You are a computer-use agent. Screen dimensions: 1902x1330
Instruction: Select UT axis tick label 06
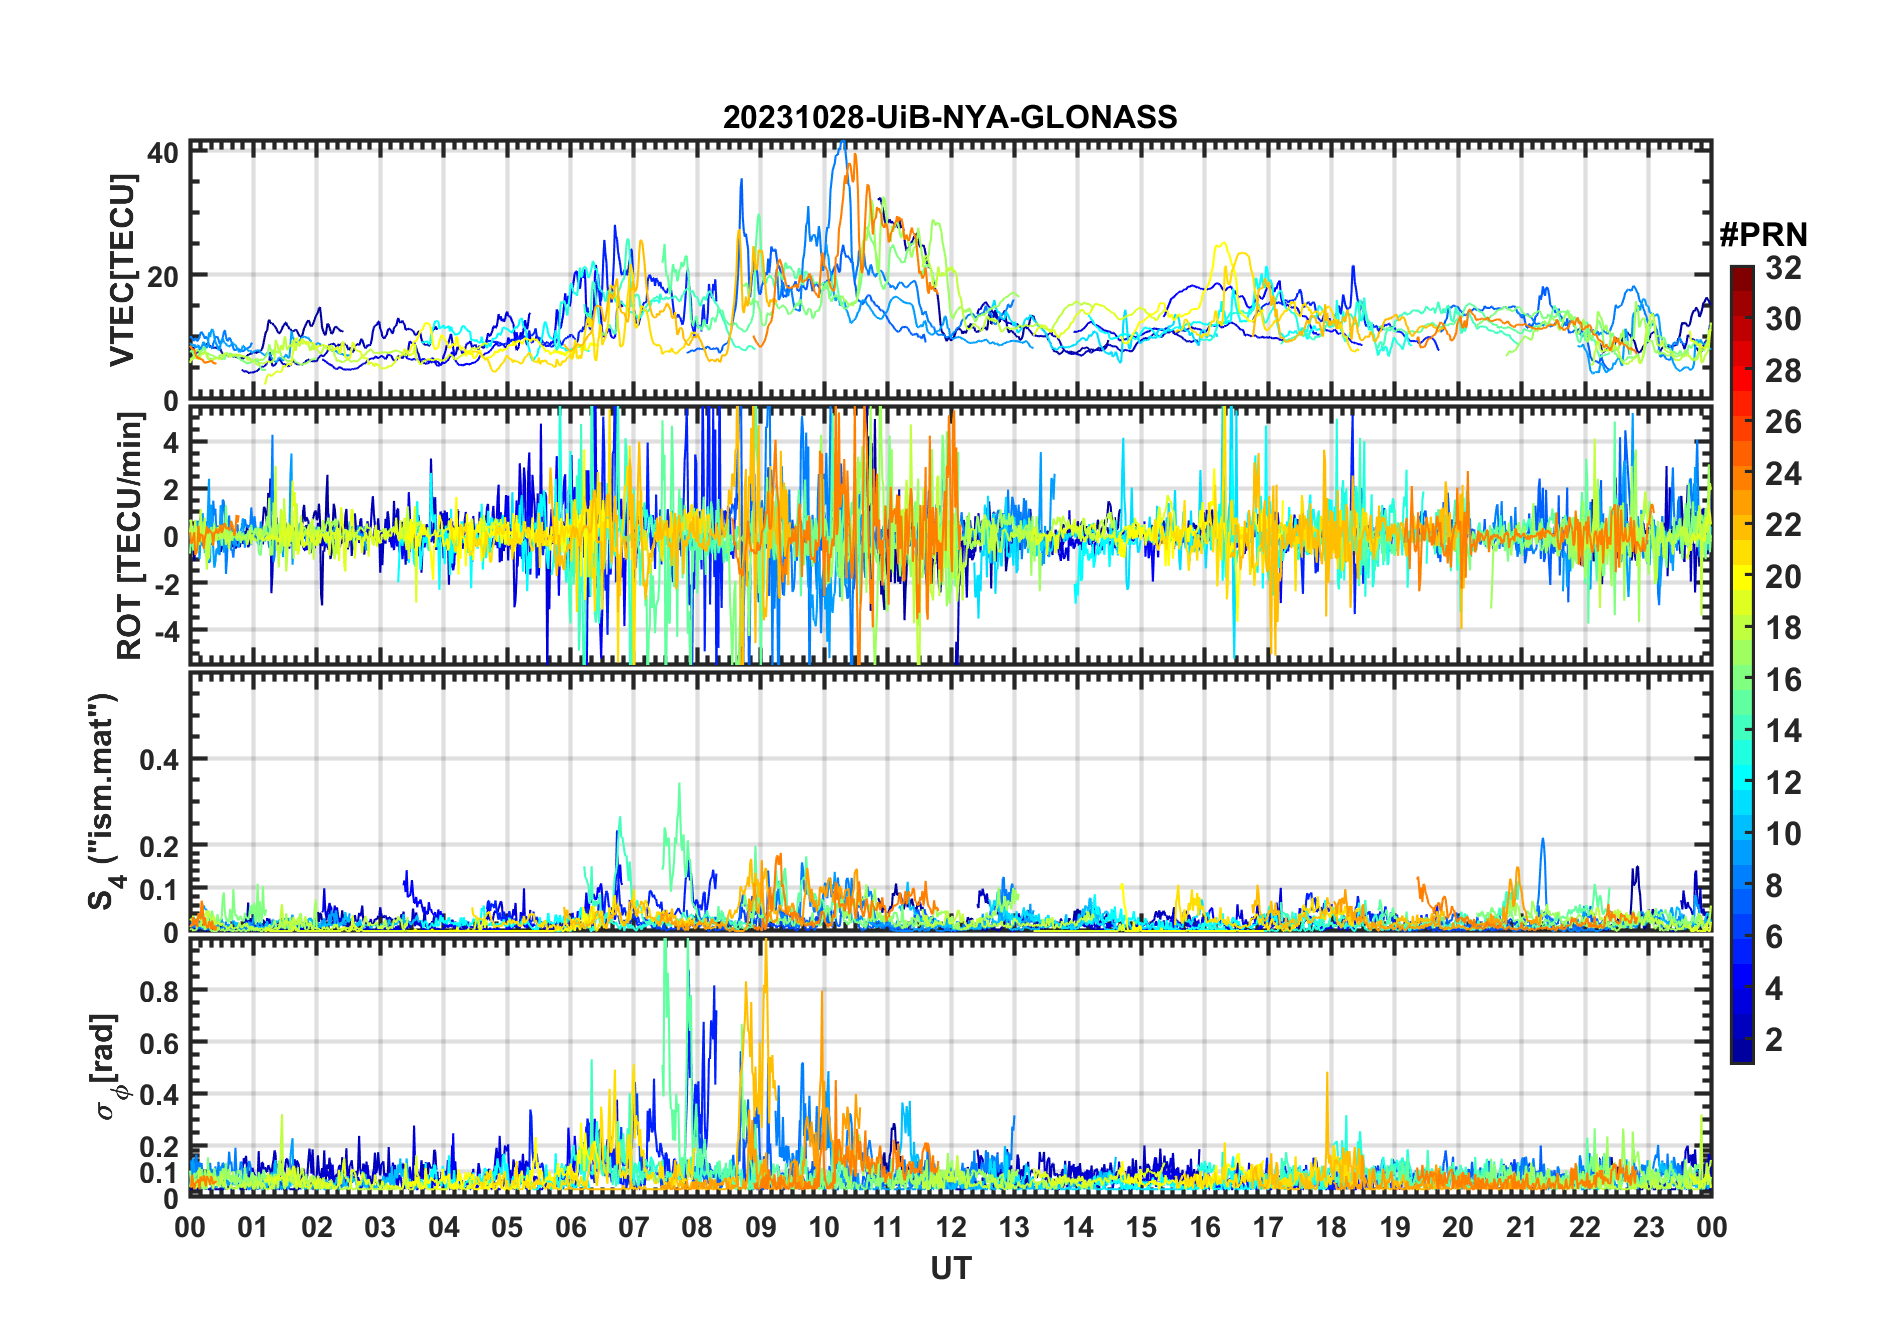(x=570, y=1227)
